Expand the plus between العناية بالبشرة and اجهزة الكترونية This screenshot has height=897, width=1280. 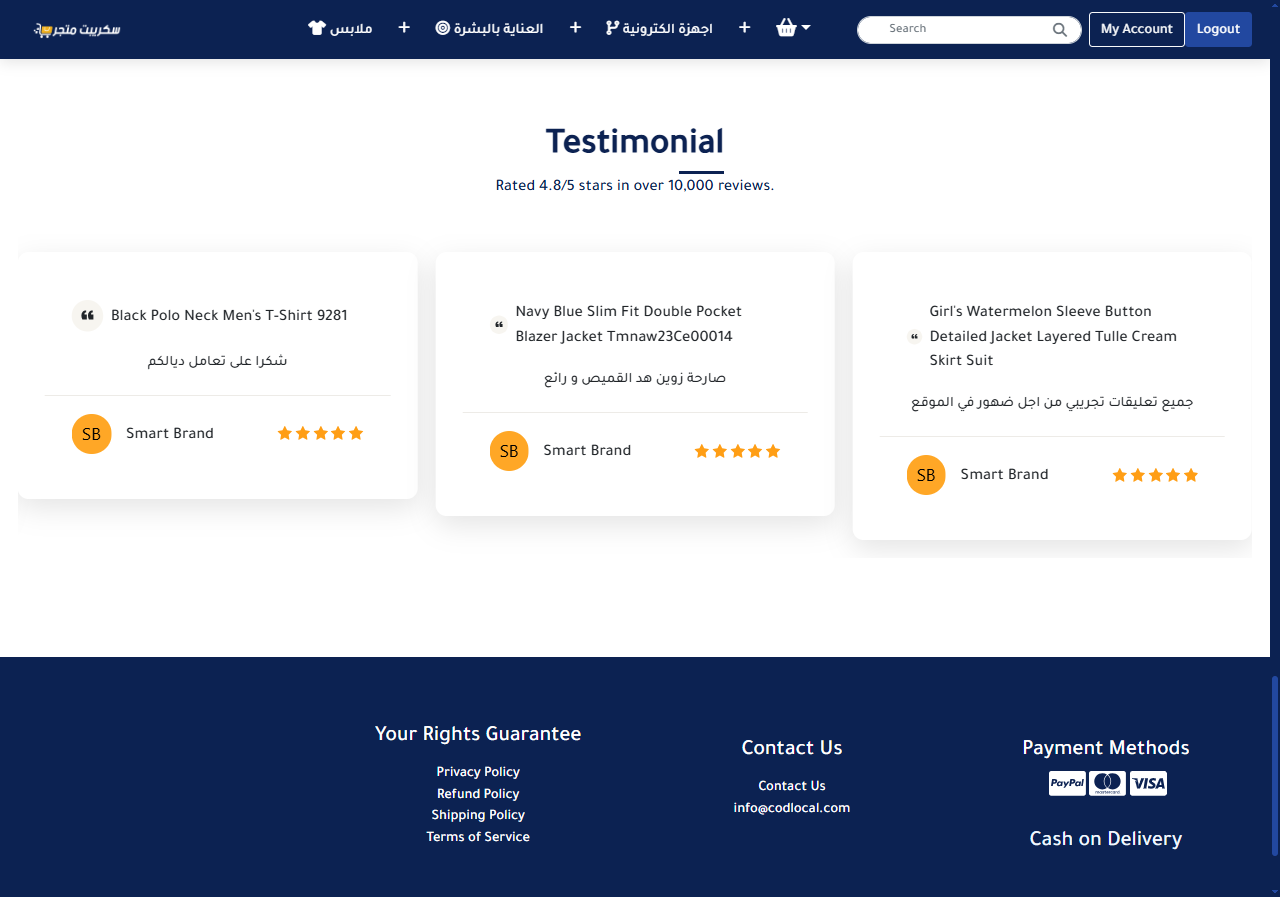click(x=575, y=28)
